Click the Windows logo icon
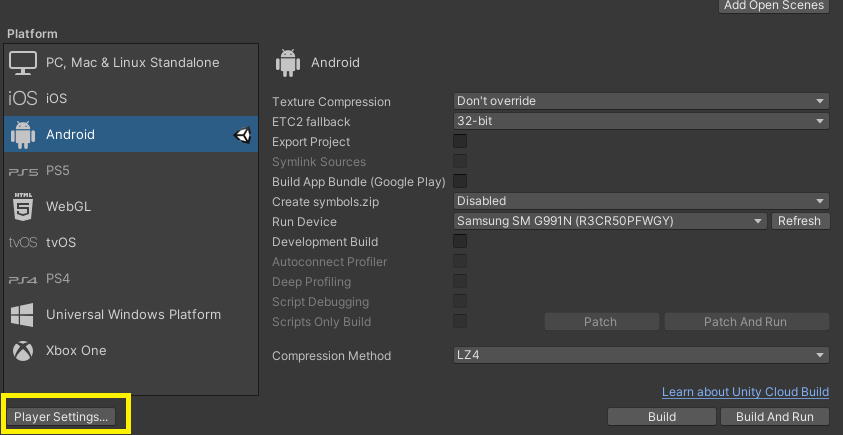843x435 pixels. (x=22, y=315)
